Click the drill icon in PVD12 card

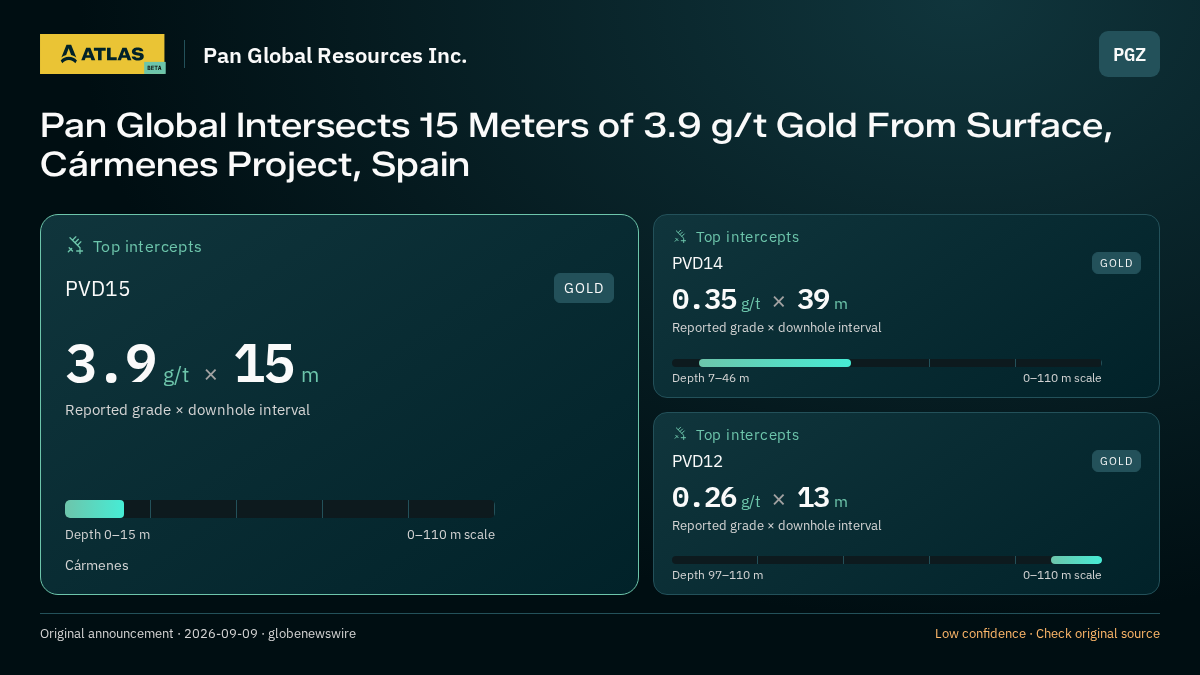680,434
